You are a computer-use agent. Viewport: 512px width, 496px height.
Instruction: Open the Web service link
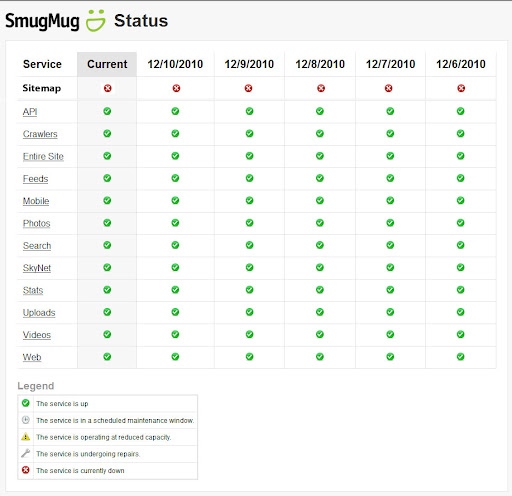[32, 357]
